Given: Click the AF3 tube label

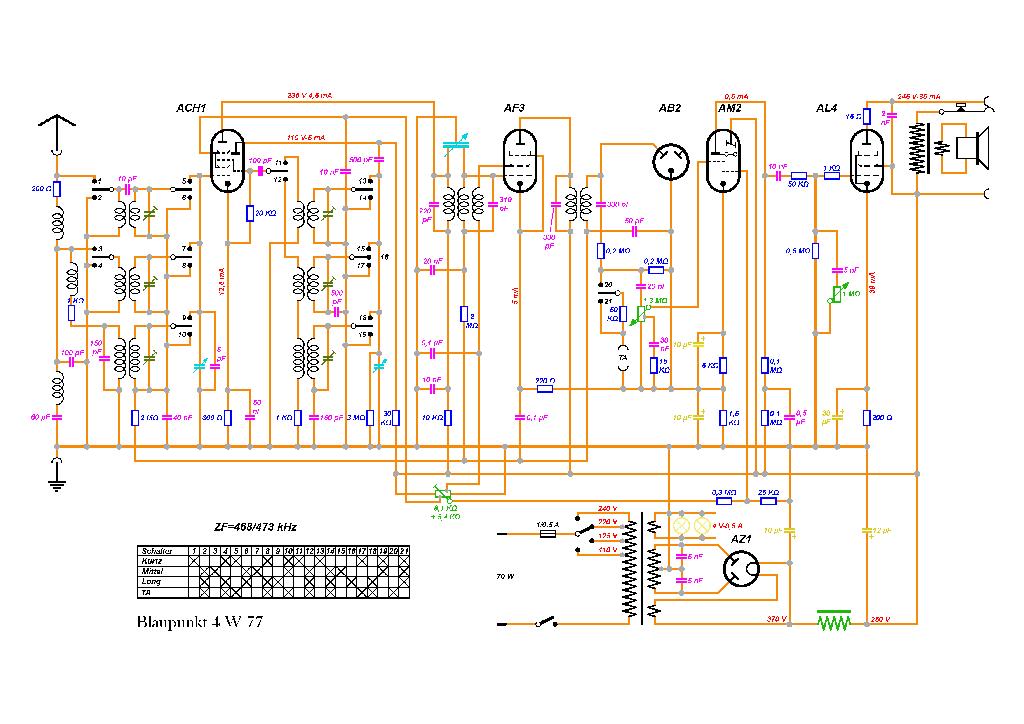Looking at the screenshot, I should [x=514, y=108].
